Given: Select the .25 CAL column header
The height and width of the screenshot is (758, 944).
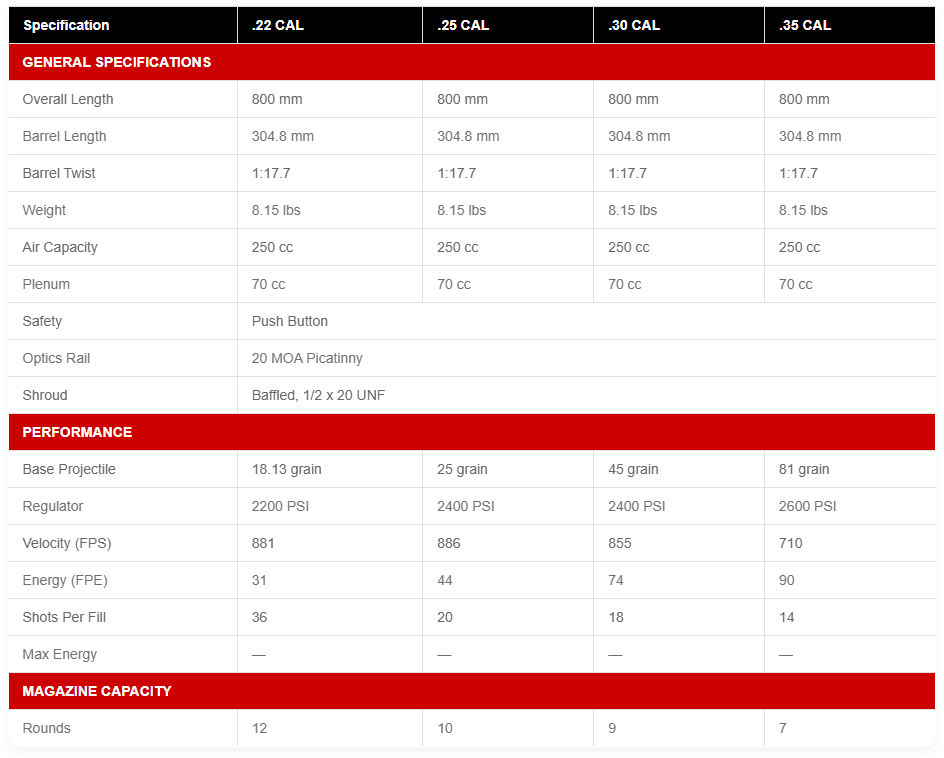Looking at the screenshot, I should point(463,25).
